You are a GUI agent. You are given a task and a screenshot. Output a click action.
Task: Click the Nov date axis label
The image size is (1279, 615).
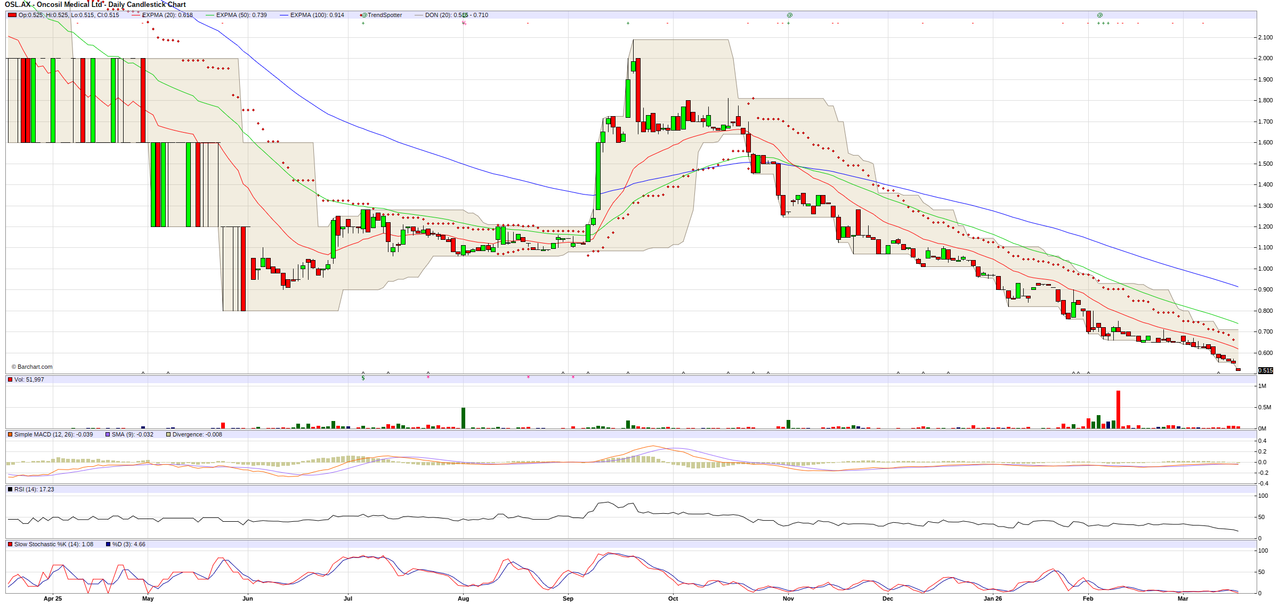(788, 599)
